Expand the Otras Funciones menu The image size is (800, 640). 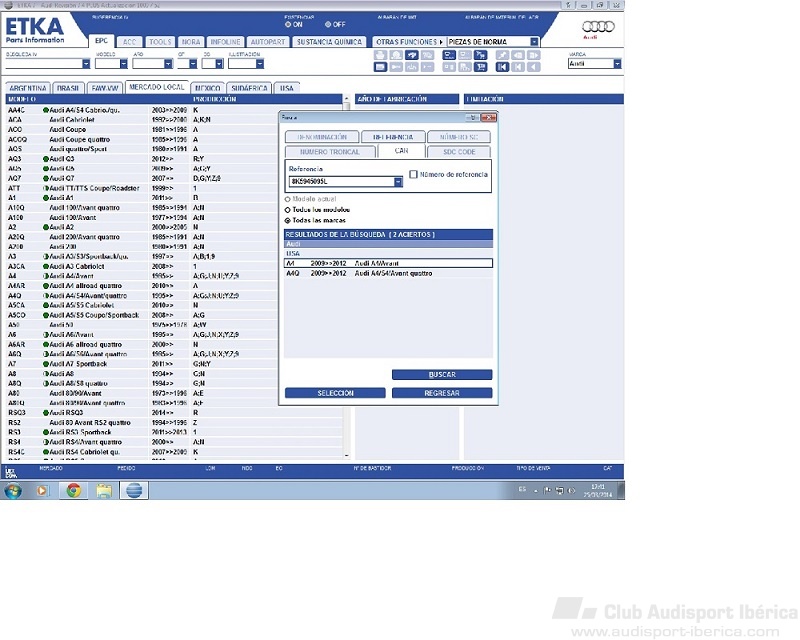point(410,42)
